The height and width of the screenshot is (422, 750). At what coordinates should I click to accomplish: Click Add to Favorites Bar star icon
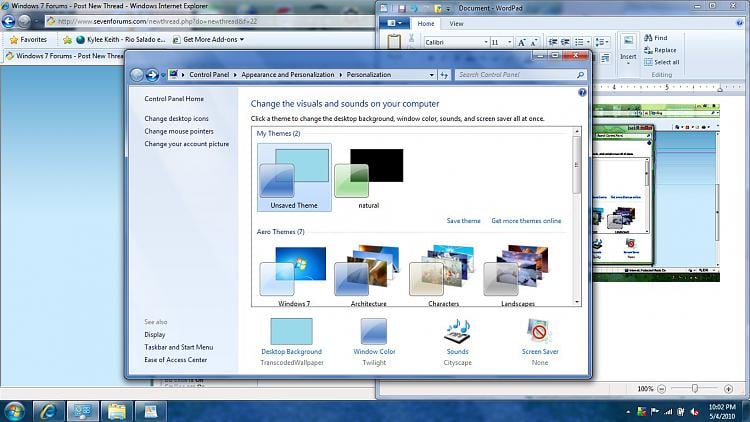click(67, 40)
